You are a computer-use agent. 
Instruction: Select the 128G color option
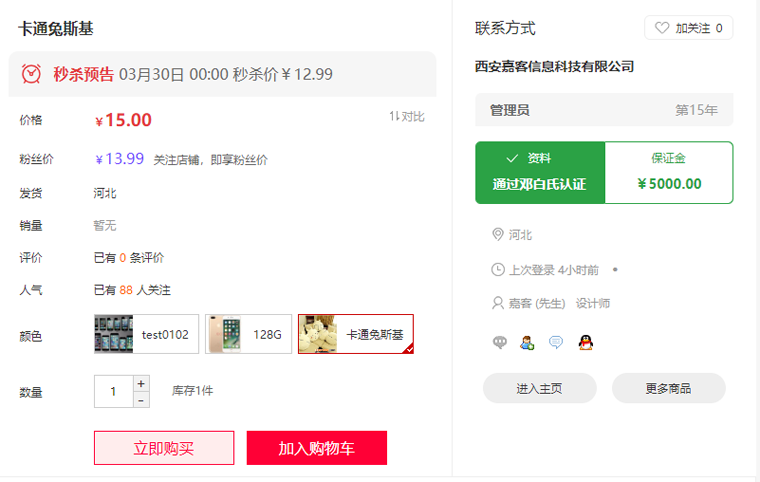(251, 334)
